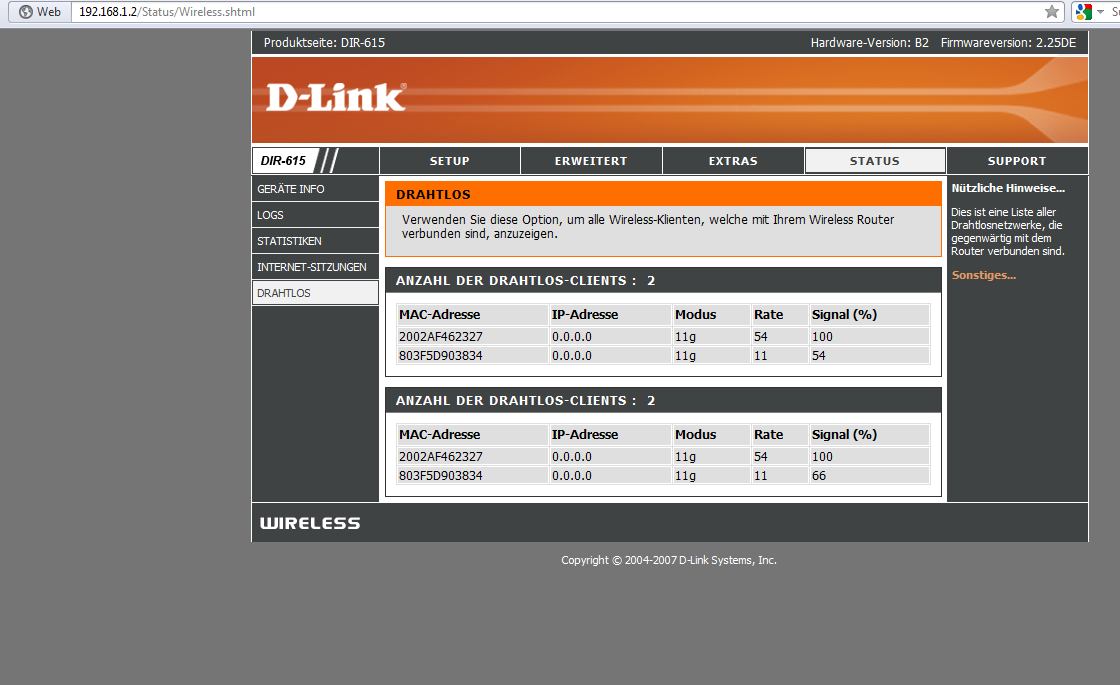This screenshot has width=1120, height=685.
Task: Open INTERNET-SITZUNGEN in the sidebar
Action: pyautogui.click(x=315, y=267)
